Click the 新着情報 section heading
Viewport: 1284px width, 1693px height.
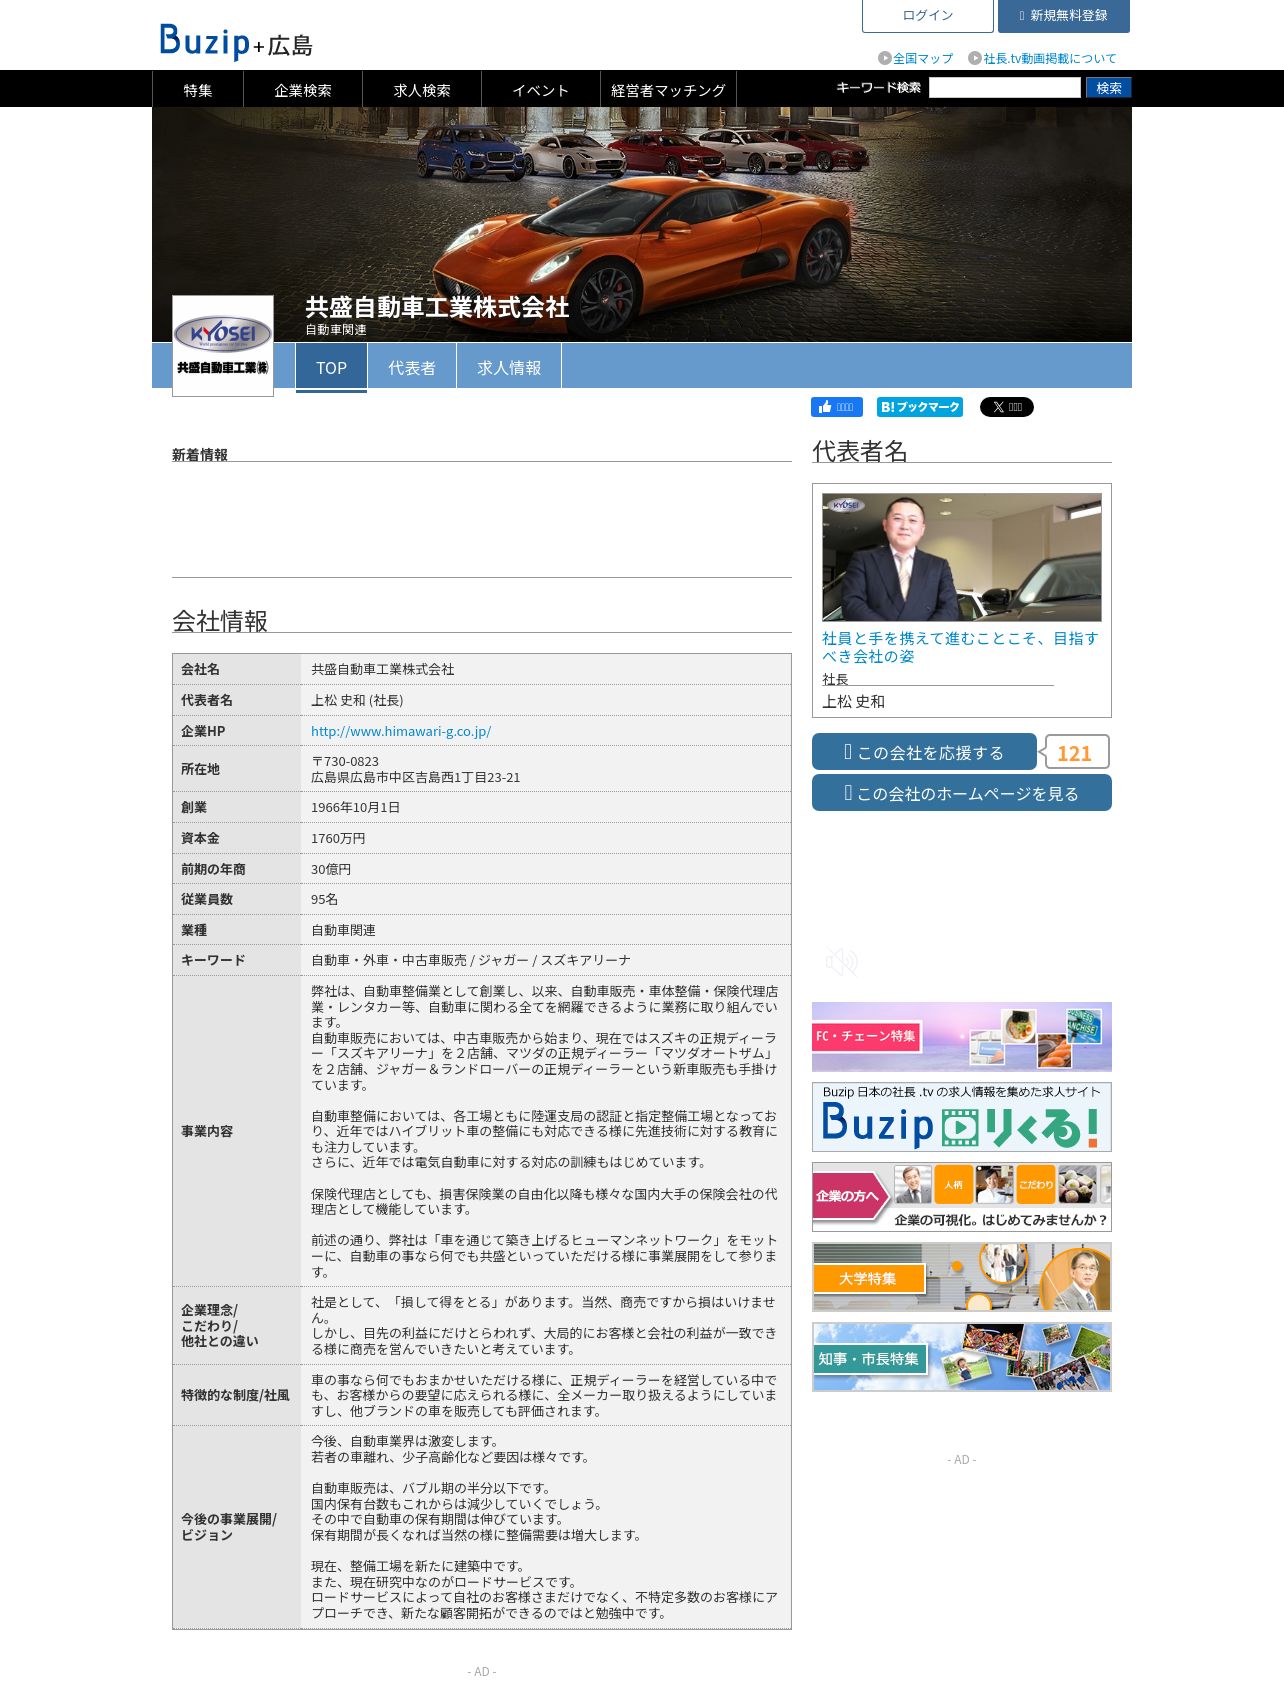(x=200, y=454)
